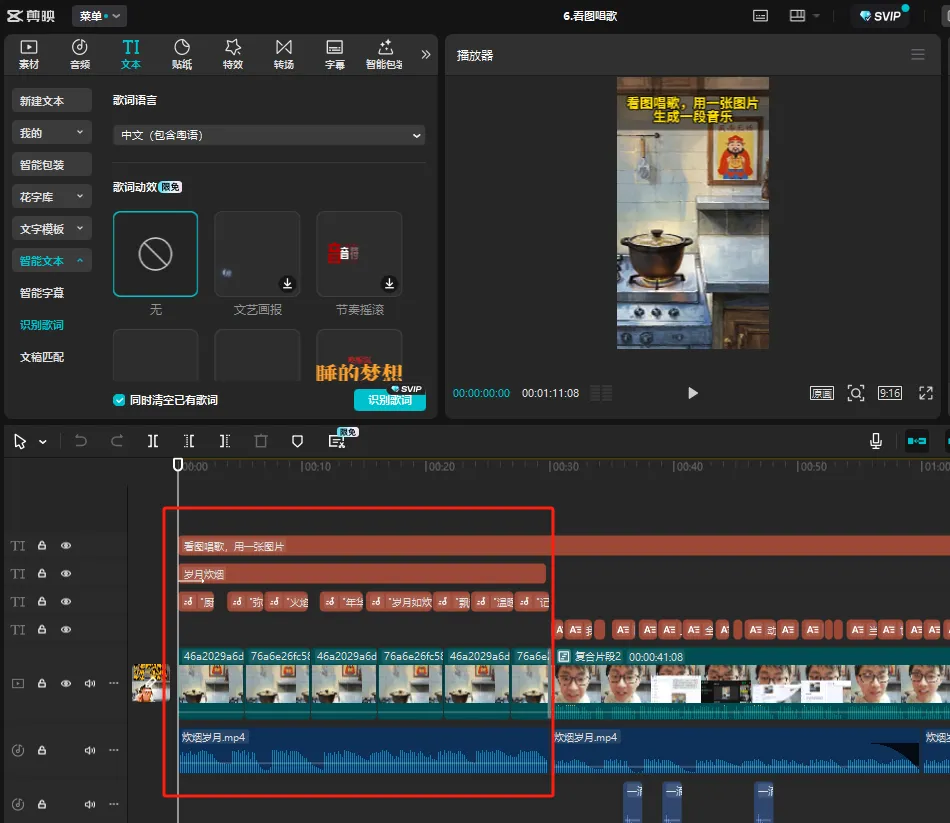Open the 歌词语言 language dropdown

(269, 135)
